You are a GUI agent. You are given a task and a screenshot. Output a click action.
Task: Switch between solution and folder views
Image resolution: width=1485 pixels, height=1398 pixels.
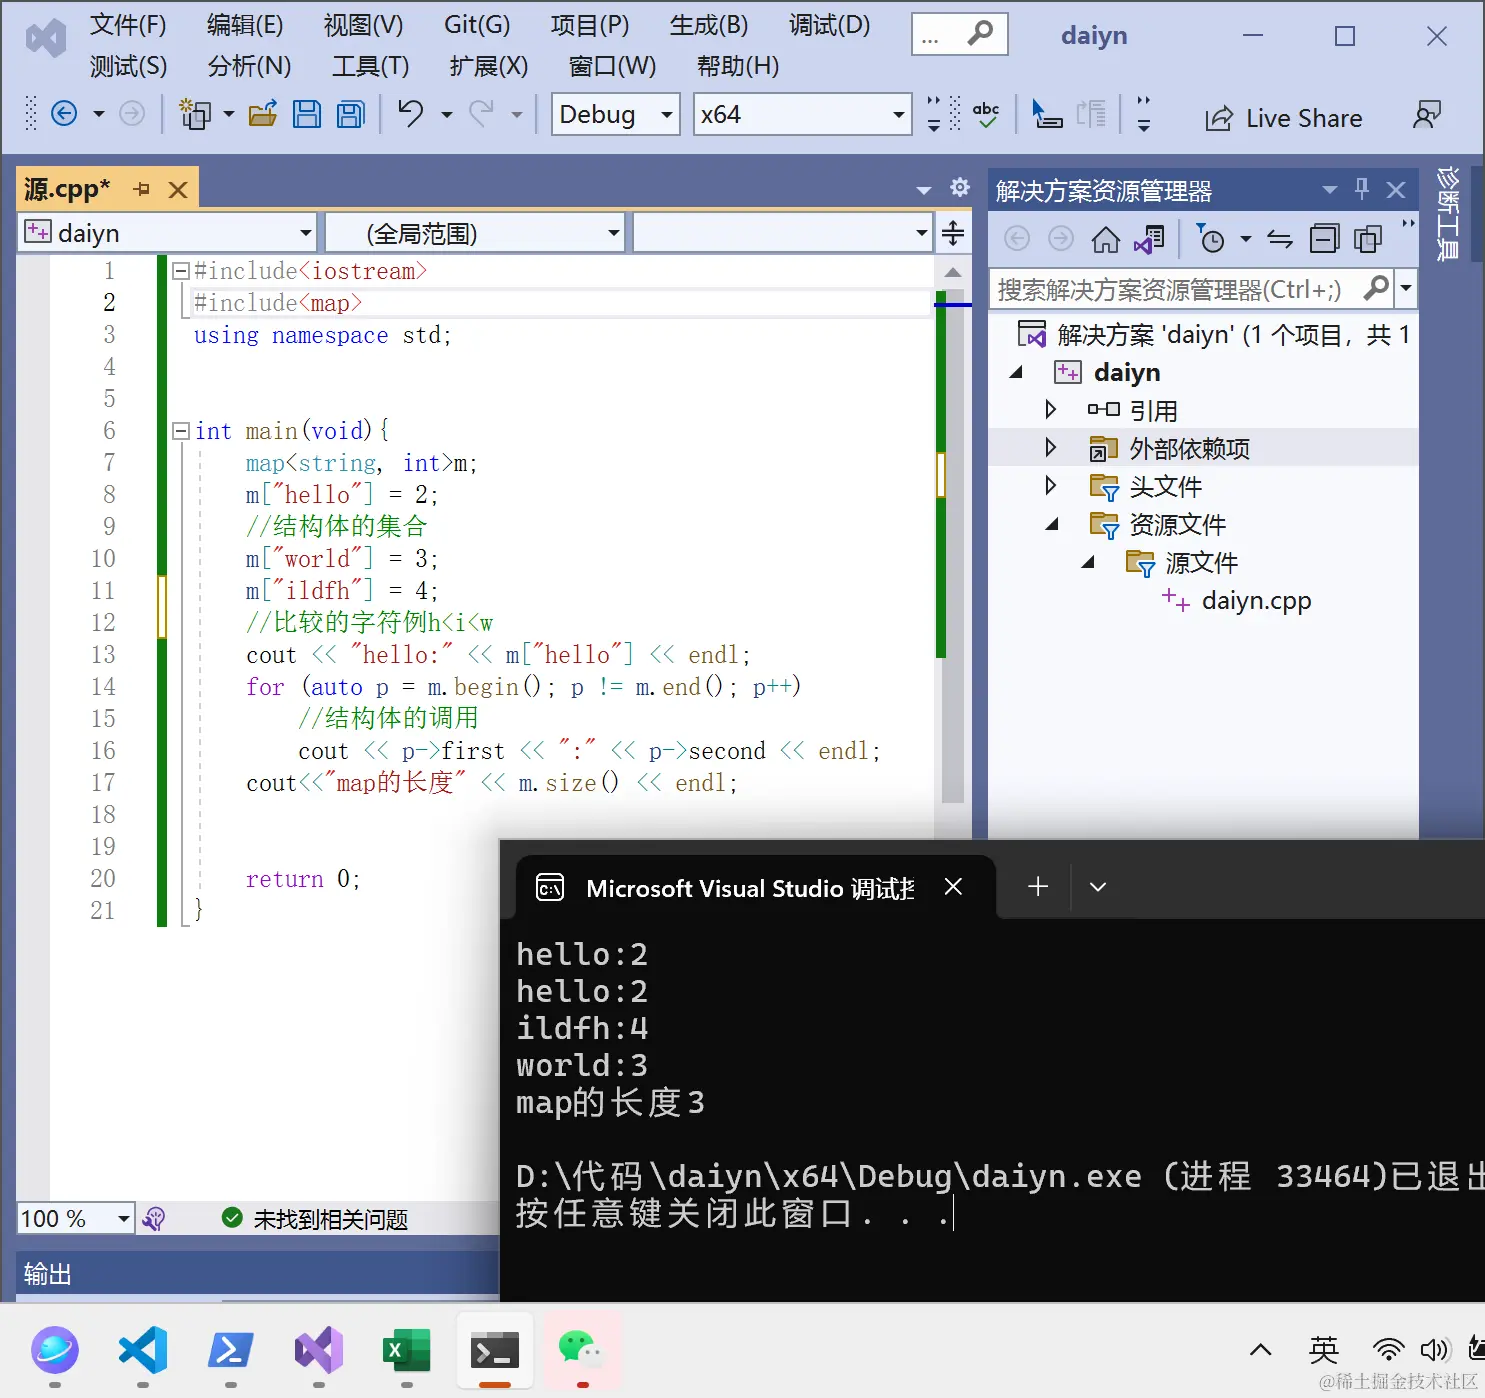(1149, 239)
